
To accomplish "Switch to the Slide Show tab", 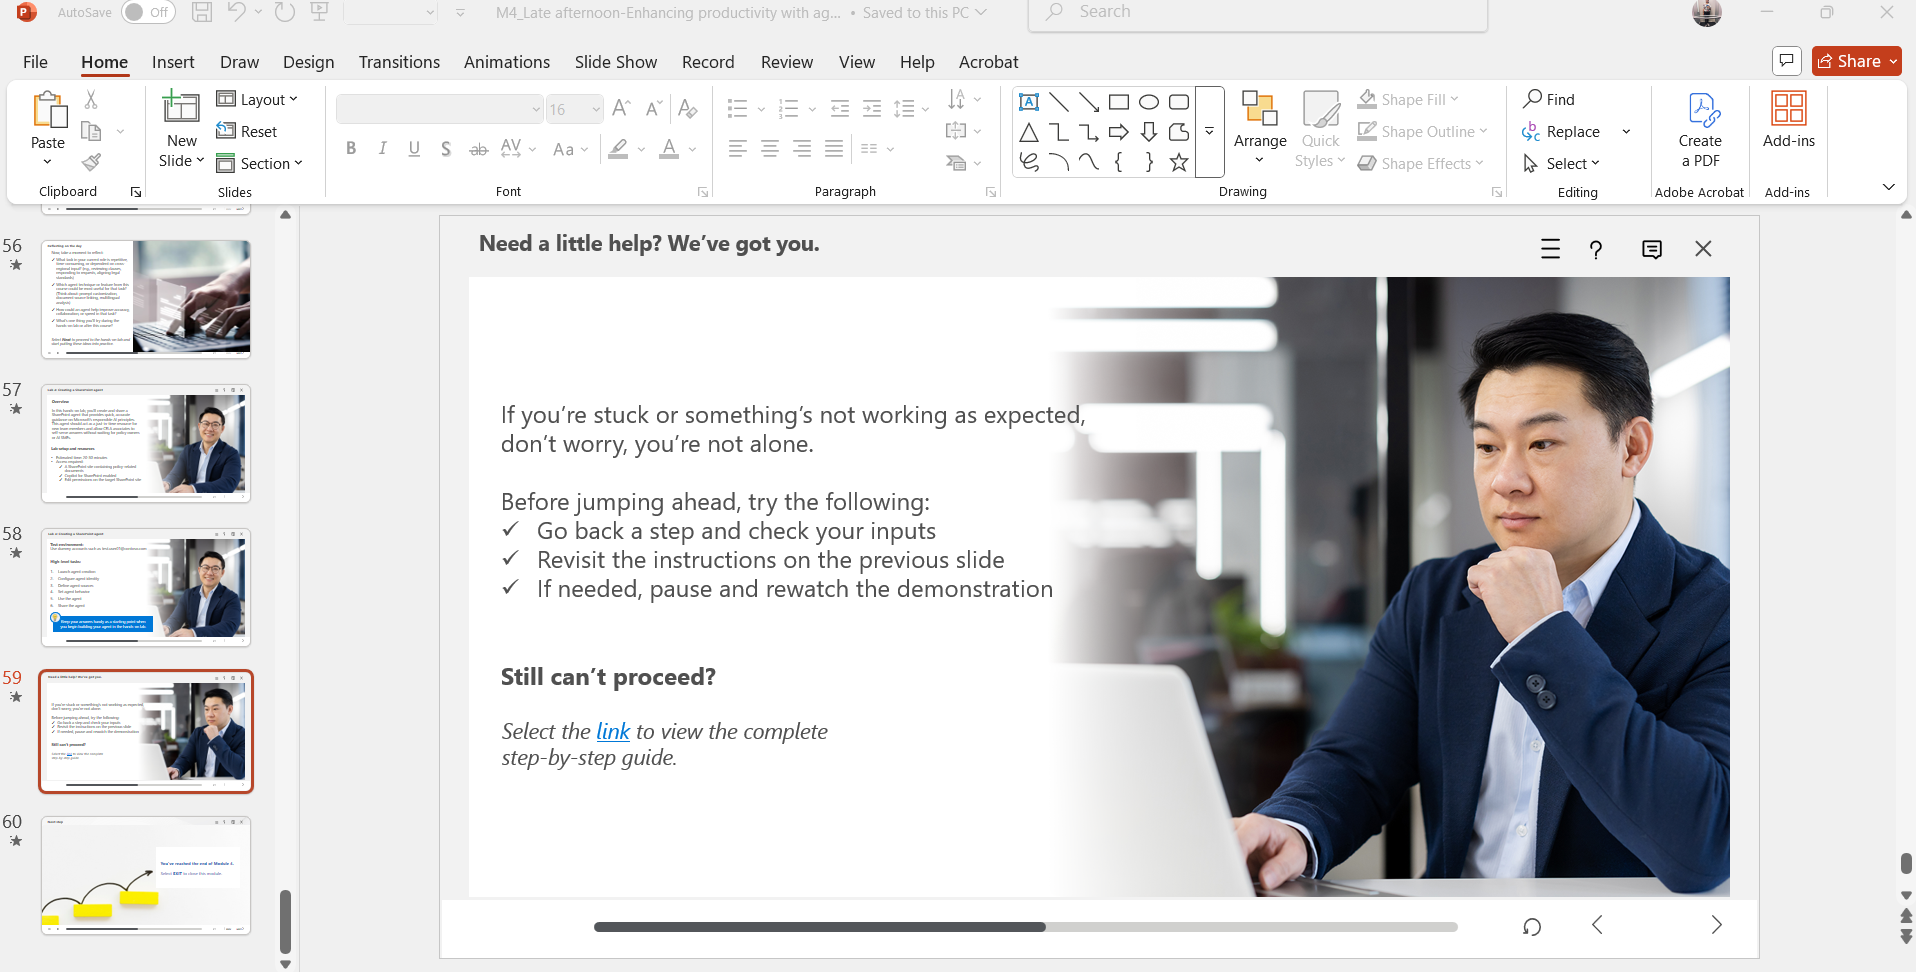I will click(616, 62).
